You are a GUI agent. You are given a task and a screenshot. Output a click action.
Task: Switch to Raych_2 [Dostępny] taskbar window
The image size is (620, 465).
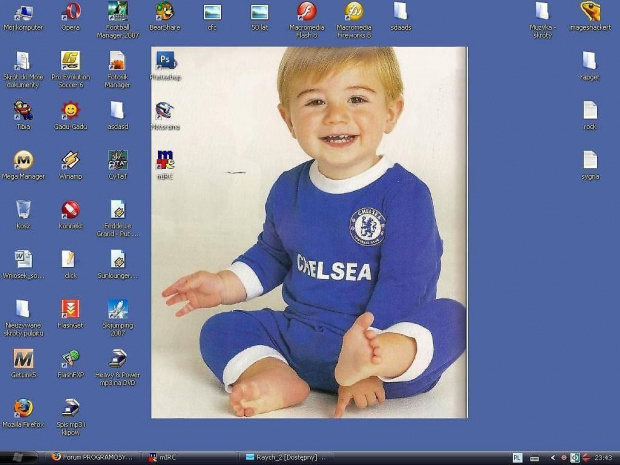[x=286, y=457]
